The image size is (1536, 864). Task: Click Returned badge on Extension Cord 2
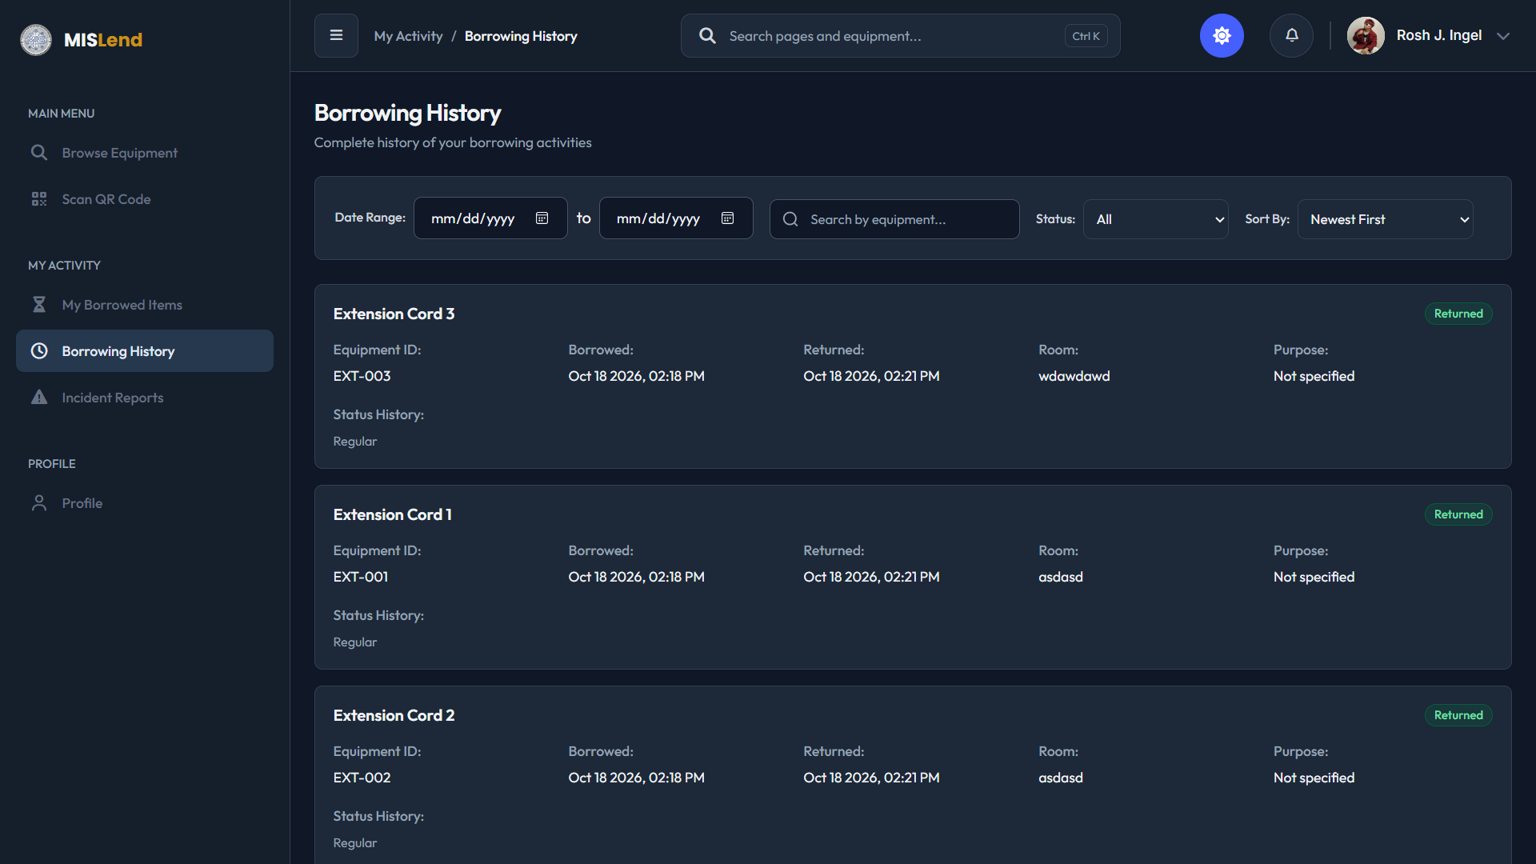[1458, 716]
